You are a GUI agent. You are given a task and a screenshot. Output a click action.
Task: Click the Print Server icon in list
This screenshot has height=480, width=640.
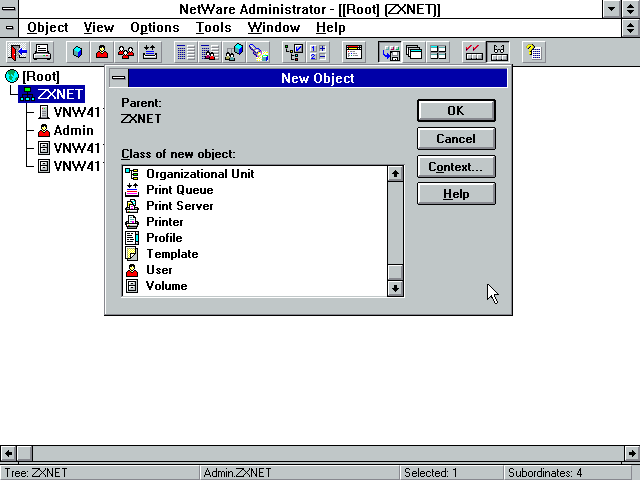(132, 206)
